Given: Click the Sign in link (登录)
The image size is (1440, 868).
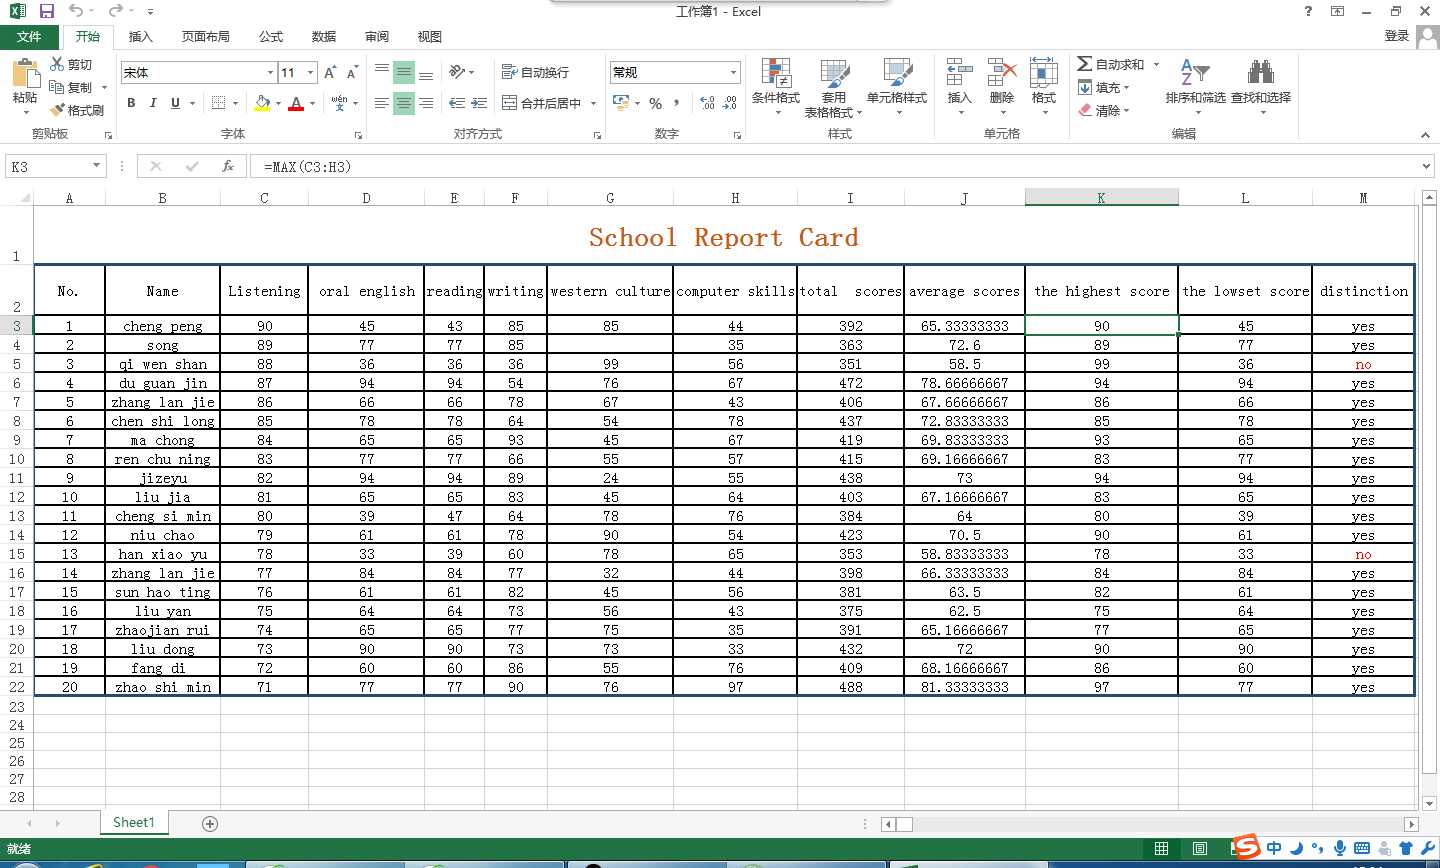Looking at the screenshot, I should click(1397, 36).
